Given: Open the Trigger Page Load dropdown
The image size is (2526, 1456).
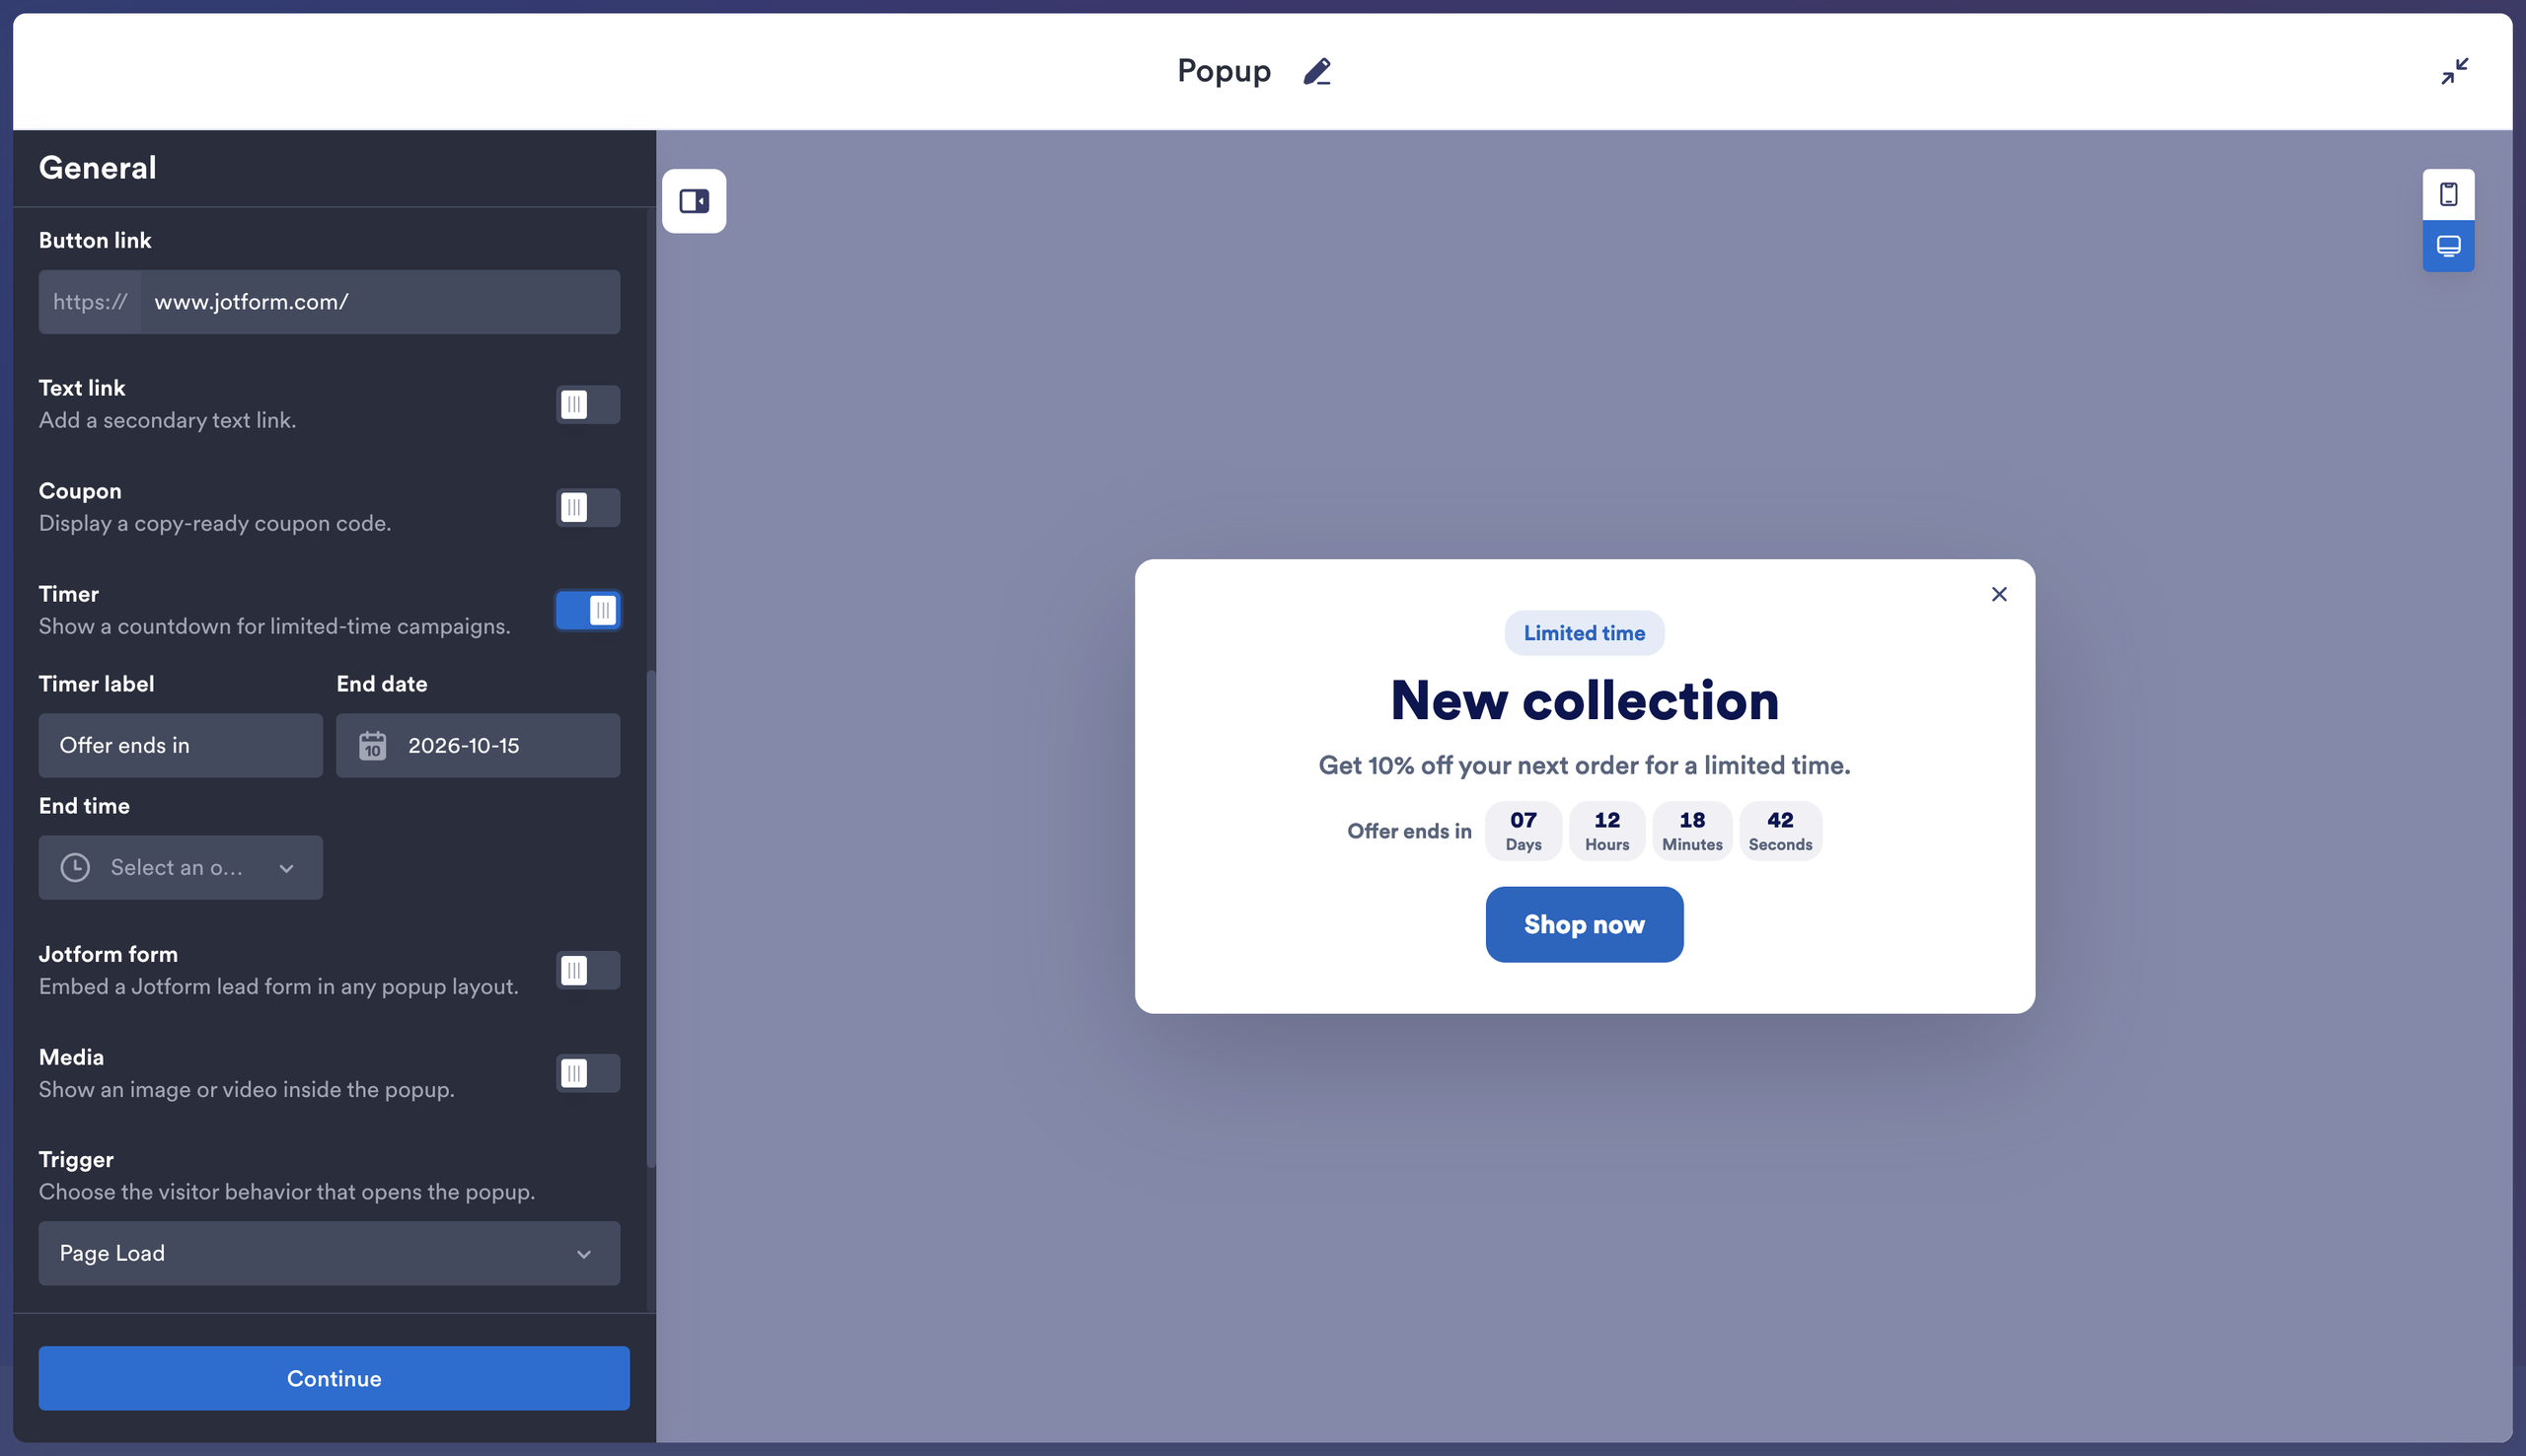Looking at the screenshot, I should tap(329, 1253).
